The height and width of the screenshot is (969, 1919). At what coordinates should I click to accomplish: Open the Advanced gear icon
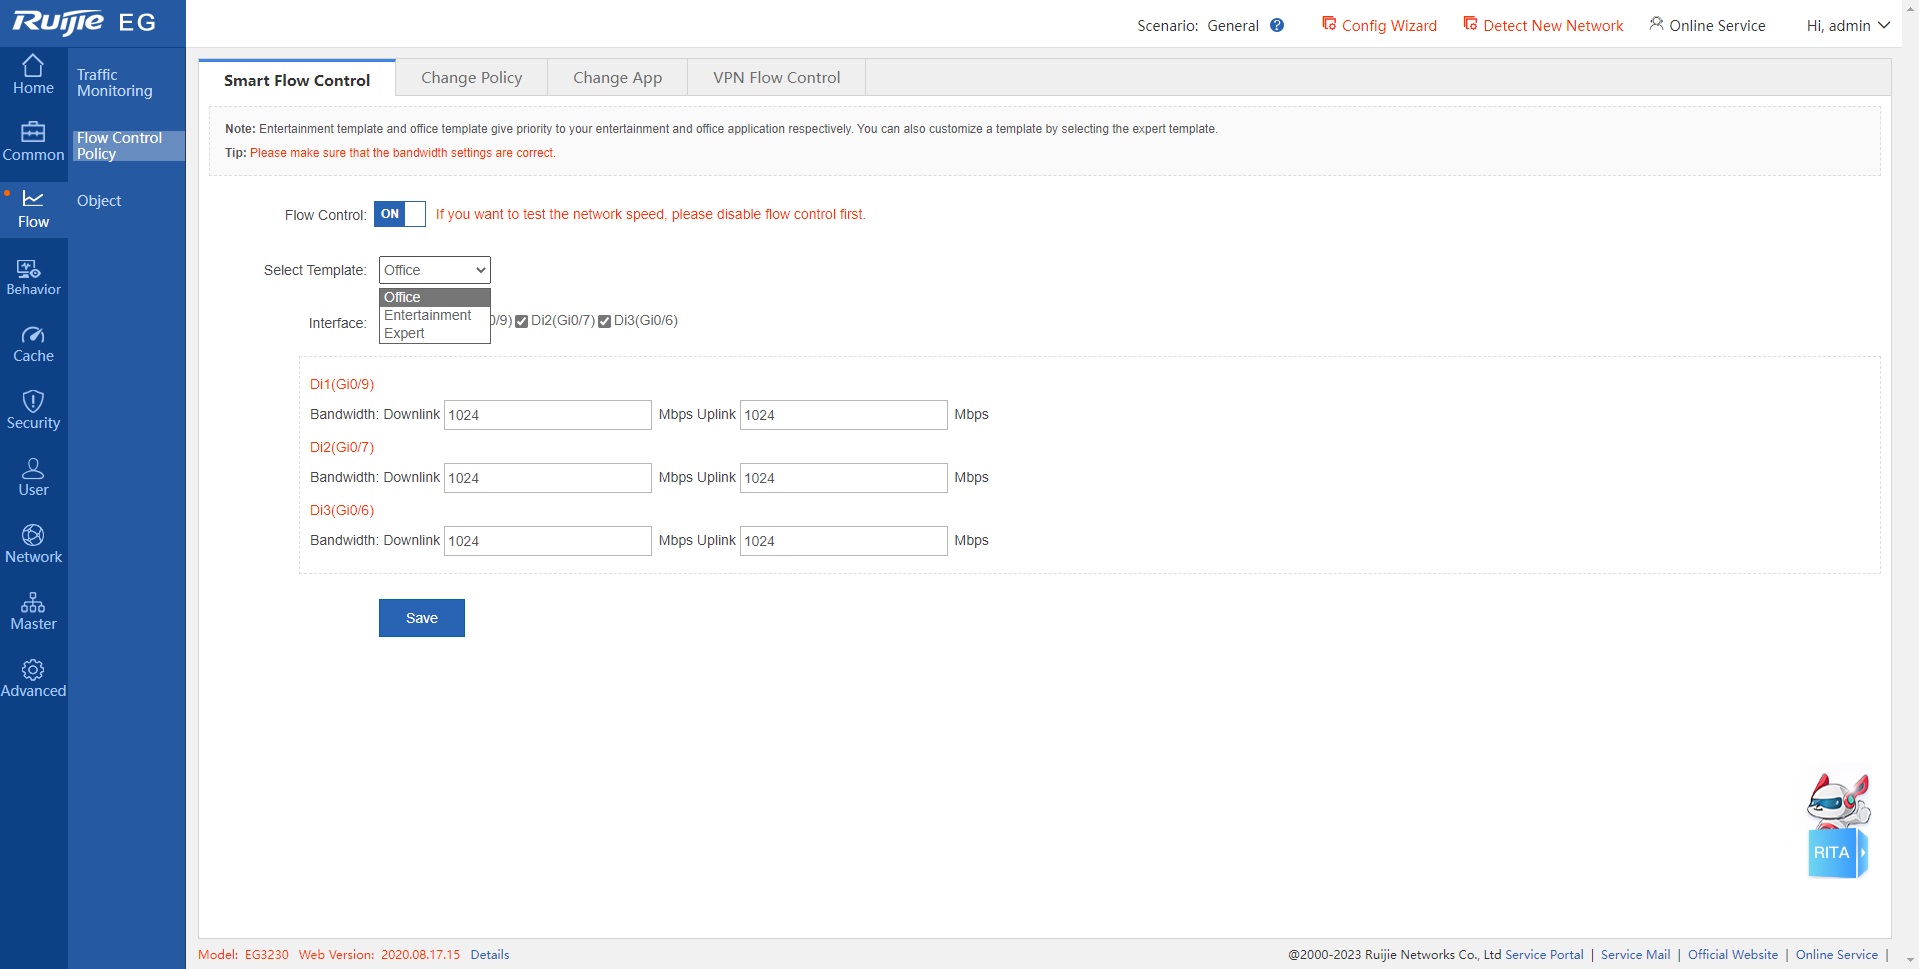pyautogui.click(x=33, y=679)
